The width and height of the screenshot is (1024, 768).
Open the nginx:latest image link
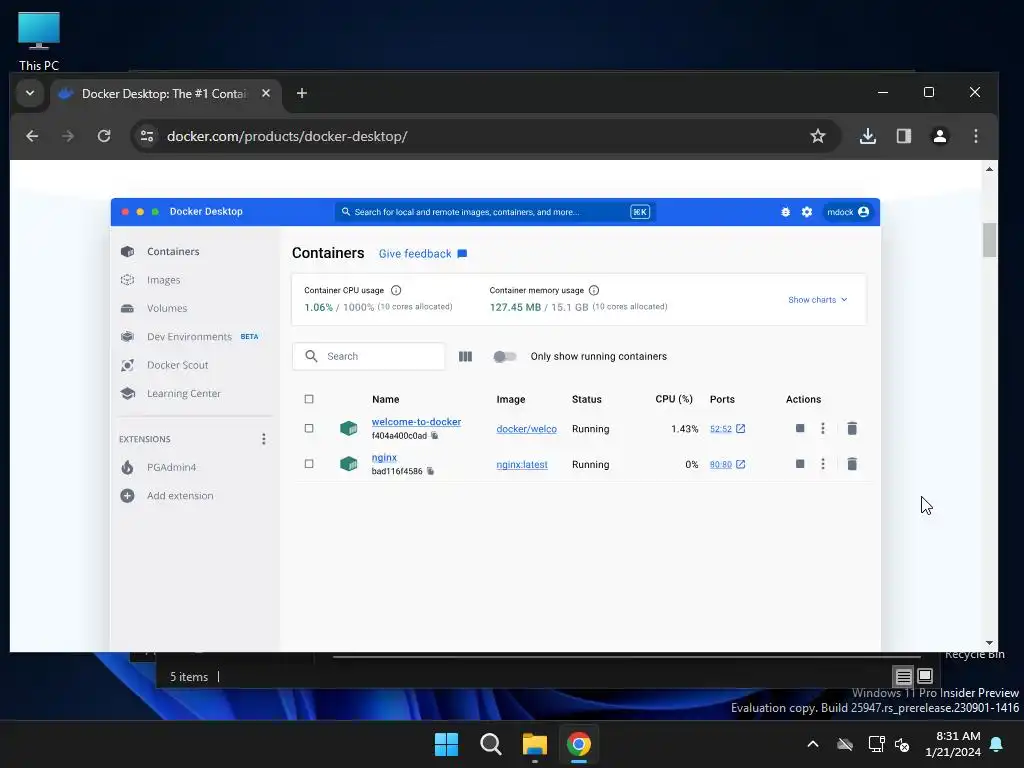tap(522, 464)
